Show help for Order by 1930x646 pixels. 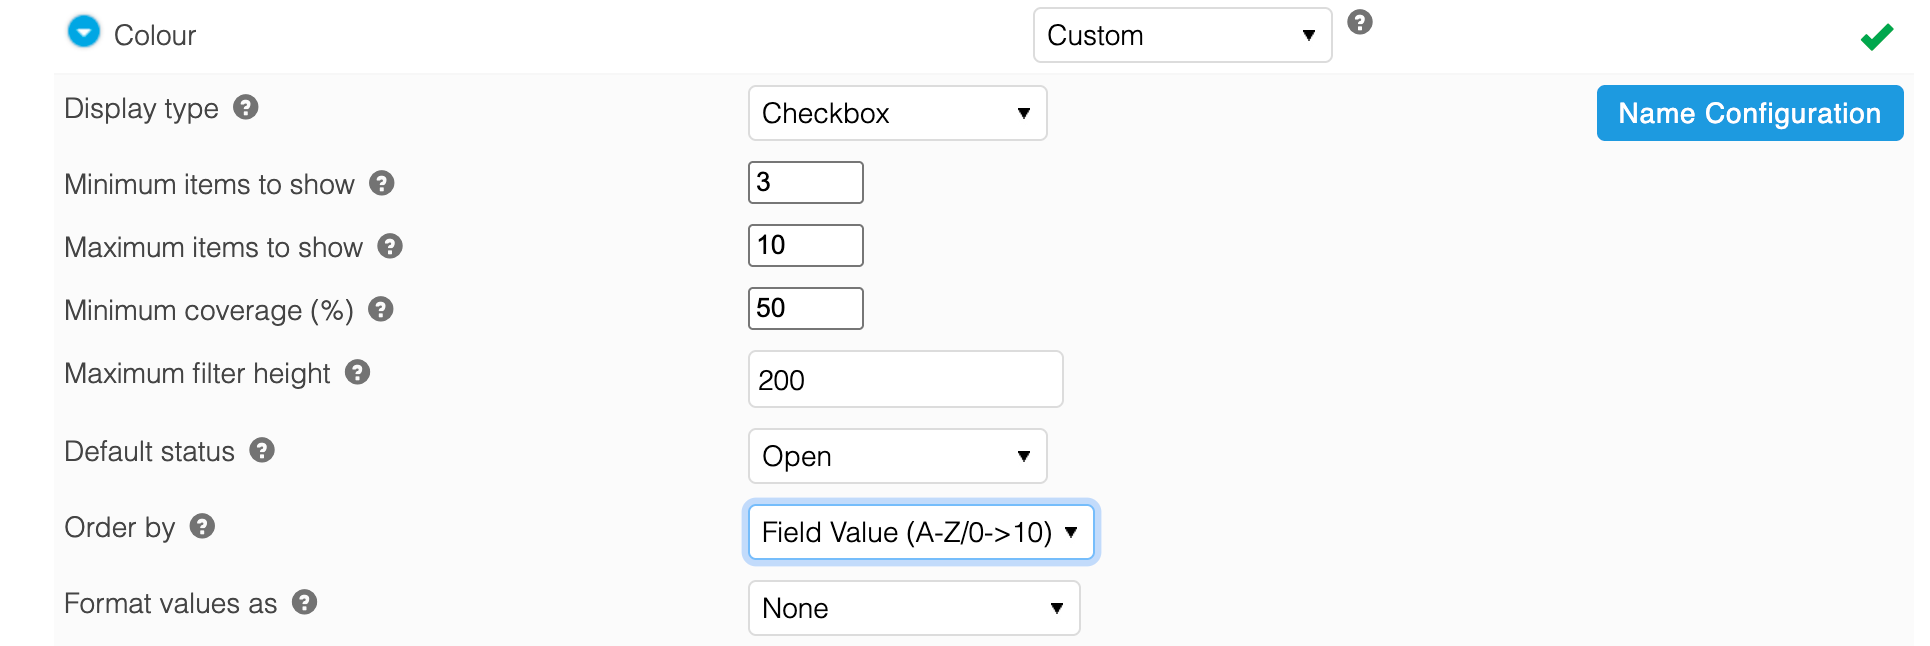point(203,526)
